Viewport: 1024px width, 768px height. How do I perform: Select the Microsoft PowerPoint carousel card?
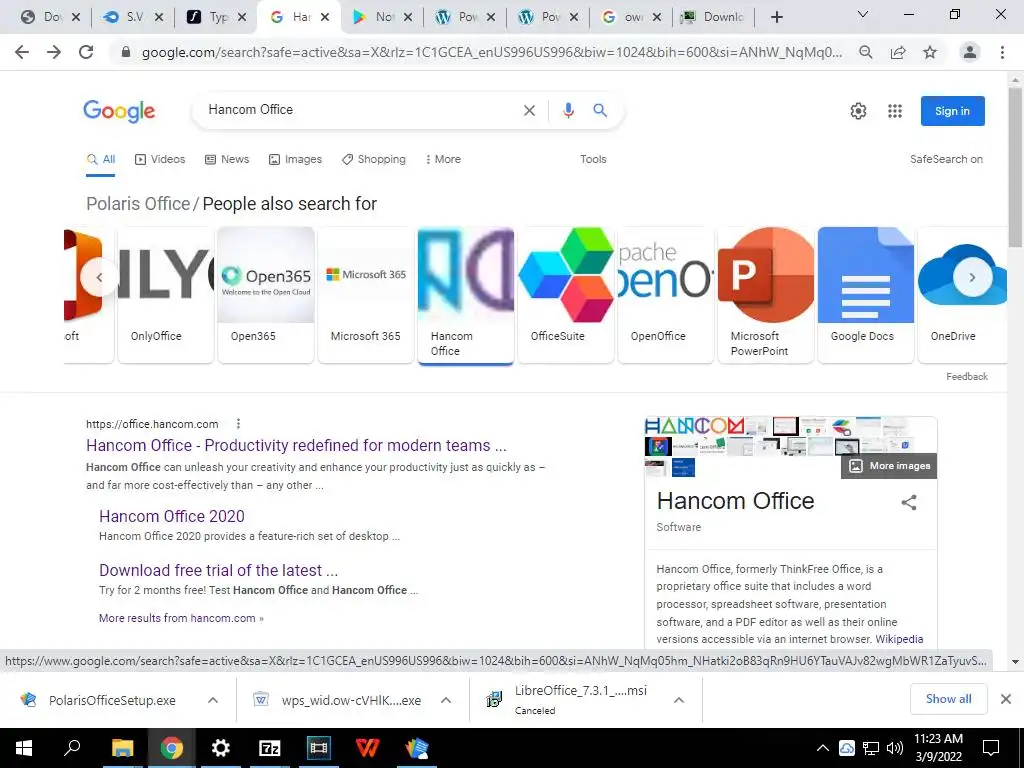765,294
